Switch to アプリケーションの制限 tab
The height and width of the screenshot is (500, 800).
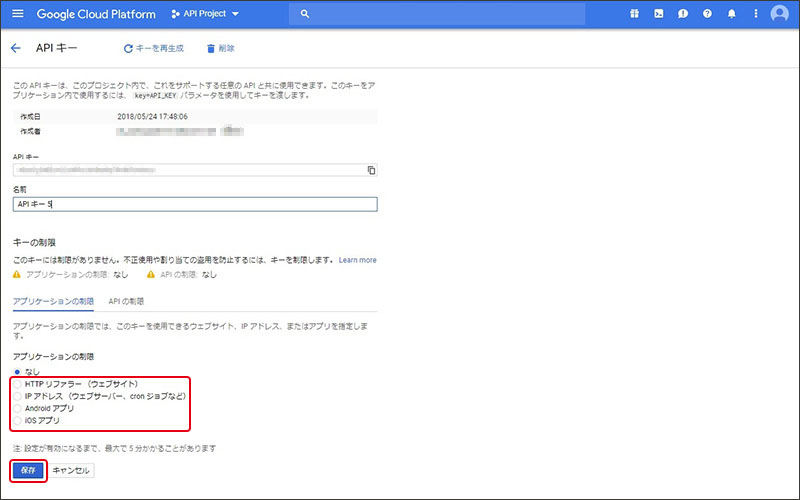(53, 302)
